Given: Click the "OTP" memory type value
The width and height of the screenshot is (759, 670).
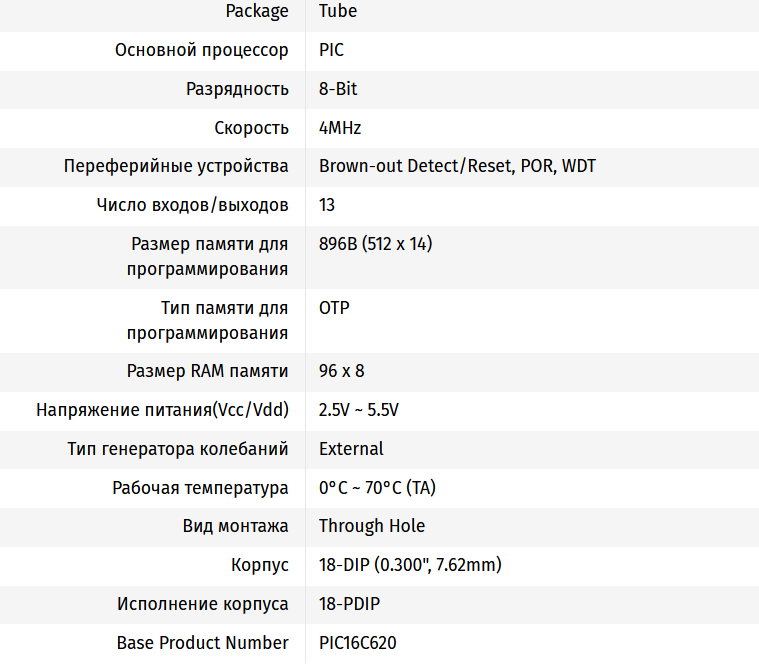Looking at the screenshot, I should [x=334, y=308].
